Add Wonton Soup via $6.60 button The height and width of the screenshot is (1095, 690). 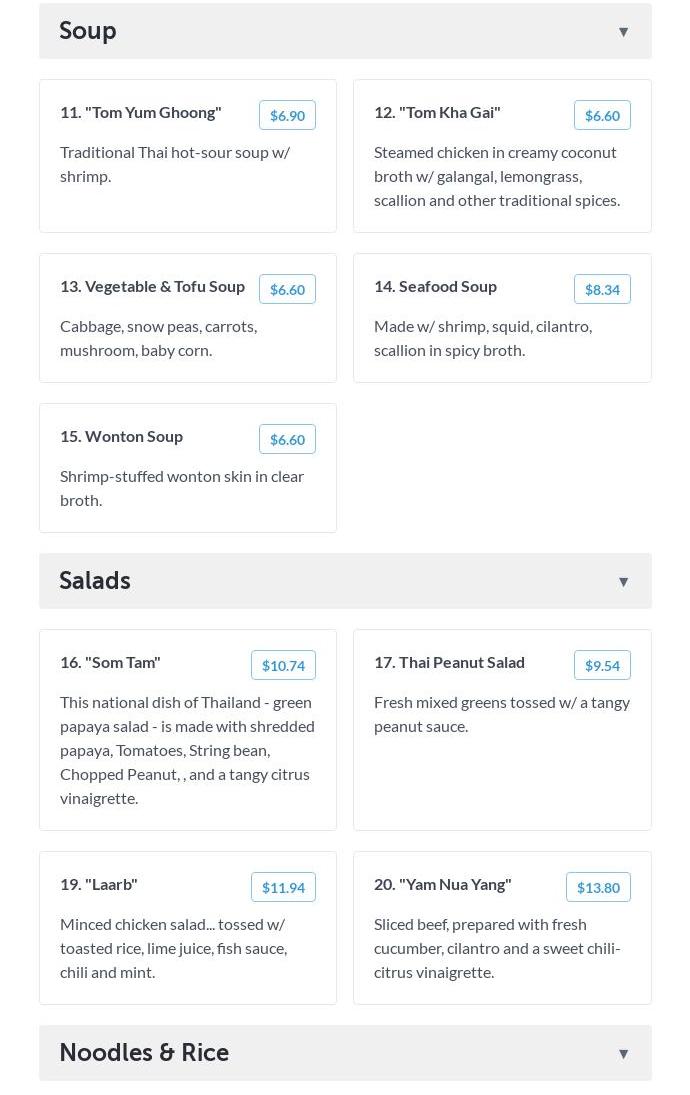(x=287, y=440)
